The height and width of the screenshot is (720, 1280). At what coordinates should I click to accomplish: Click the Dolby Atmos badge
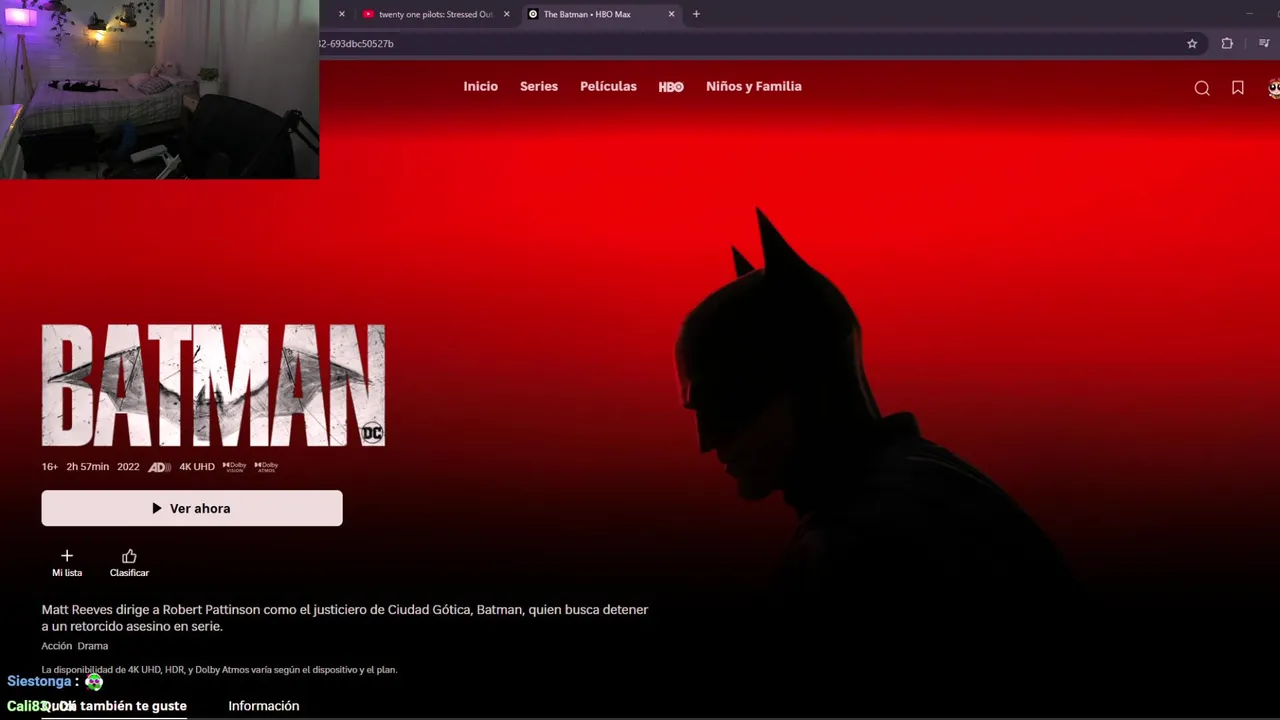[x=266, y=467]
